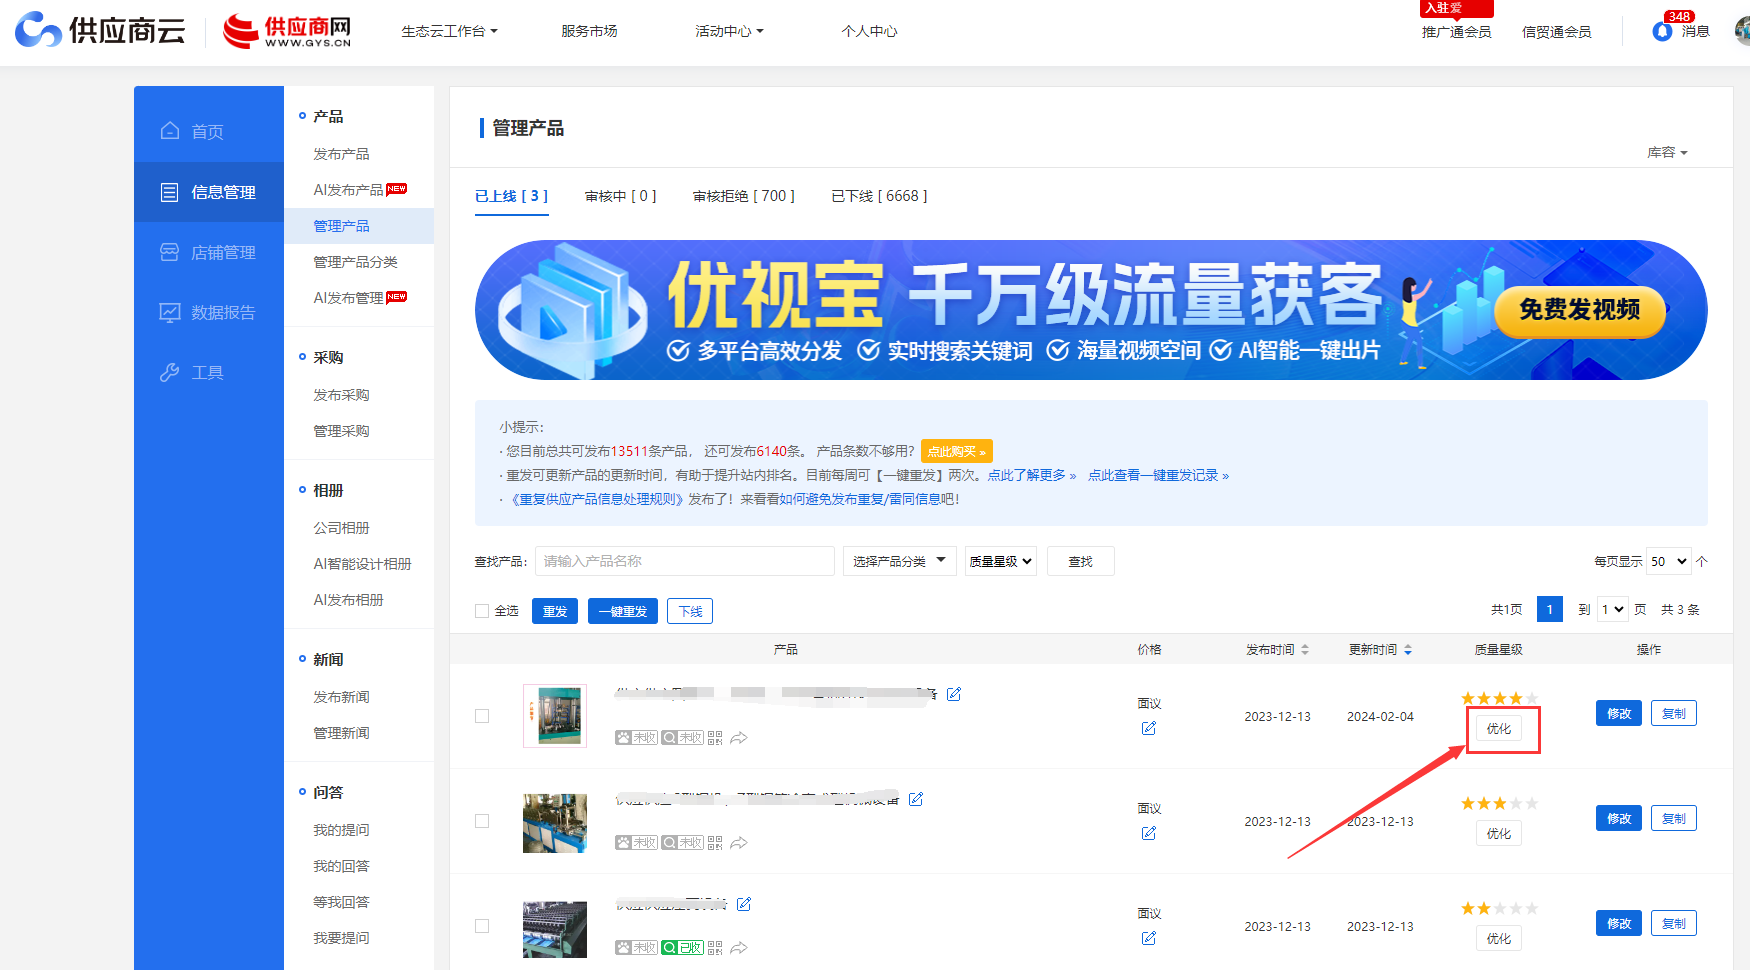Edit the 面议 price of the three-star product
Viewport: 1750px width, 970px height.
1149,833
